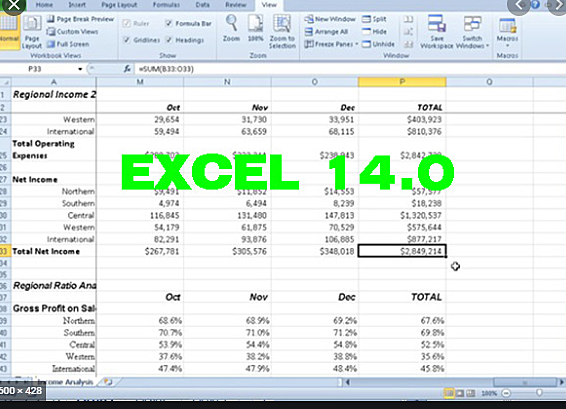
Task: Click Zoom to Selection
Action: (282, 32)
